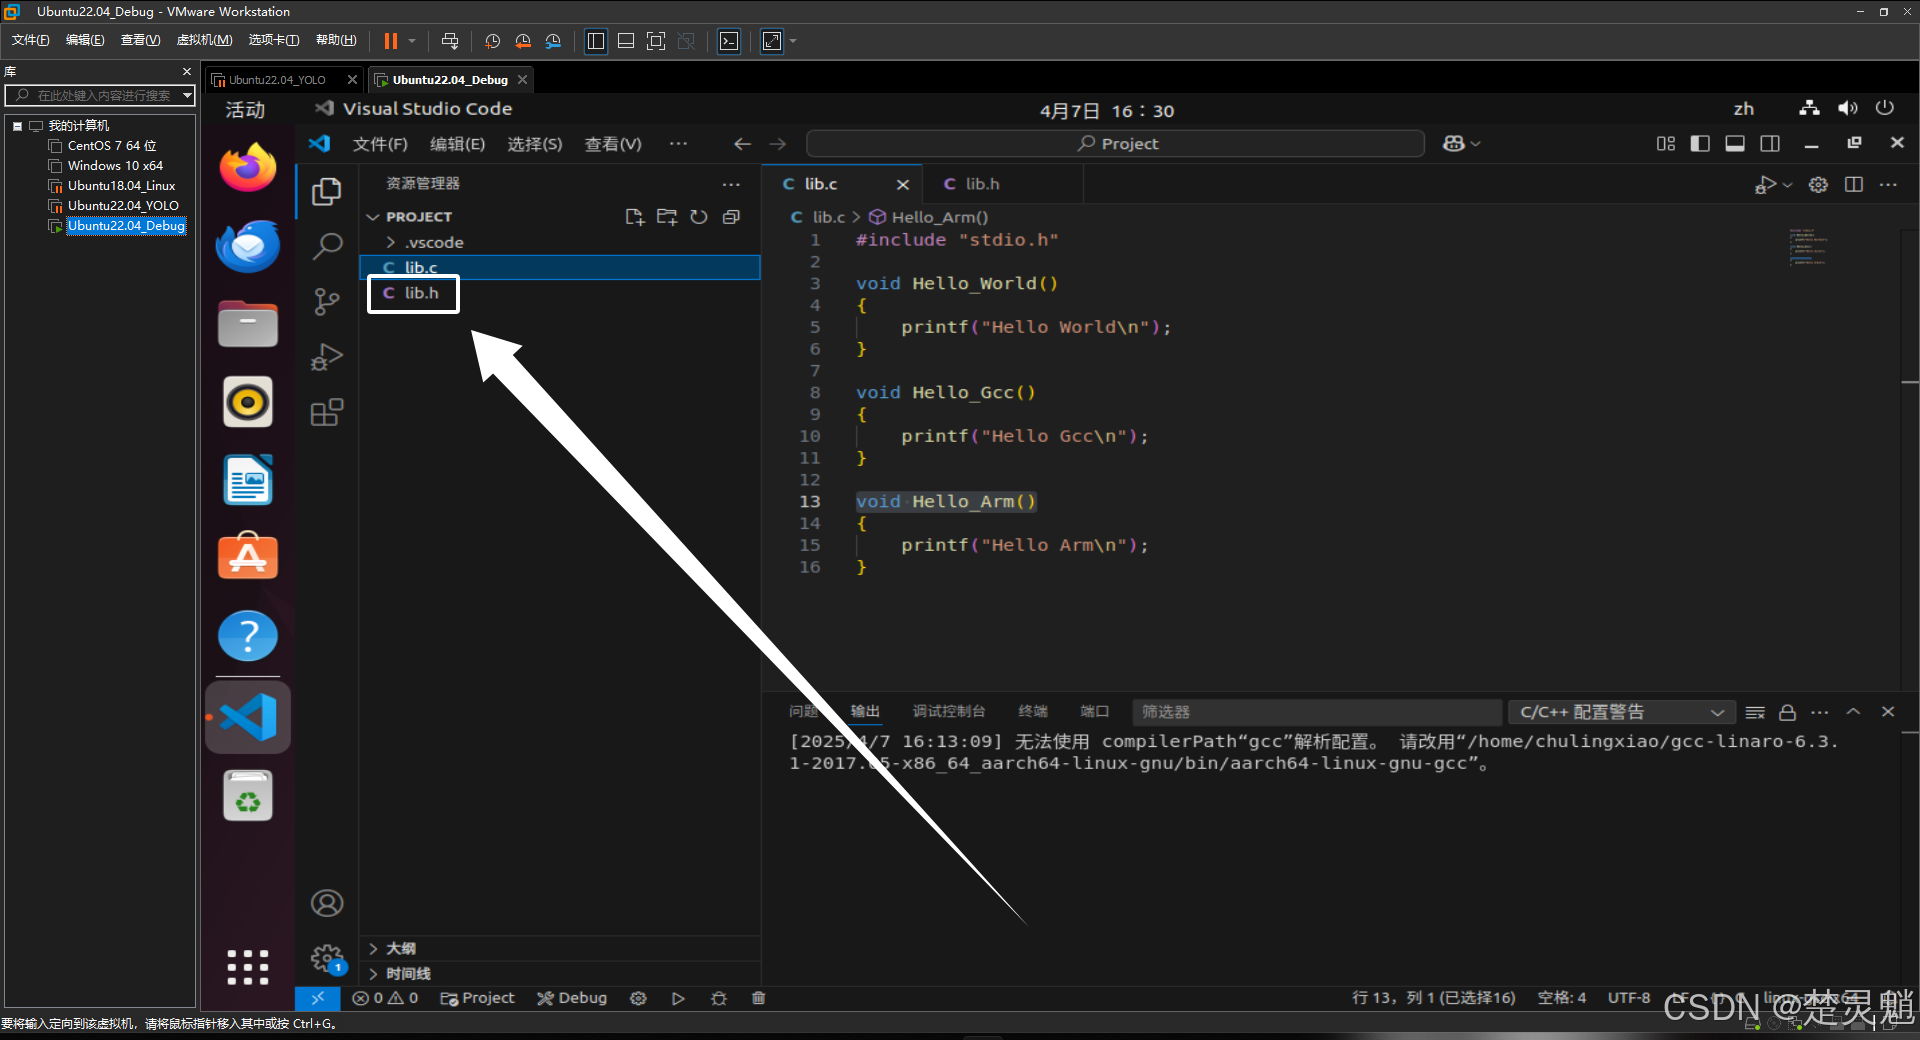Viewport: 1920px width, 1040px height.
Task: Click 空格: 4 indentation in status bar
Action: click(1561, 998)
